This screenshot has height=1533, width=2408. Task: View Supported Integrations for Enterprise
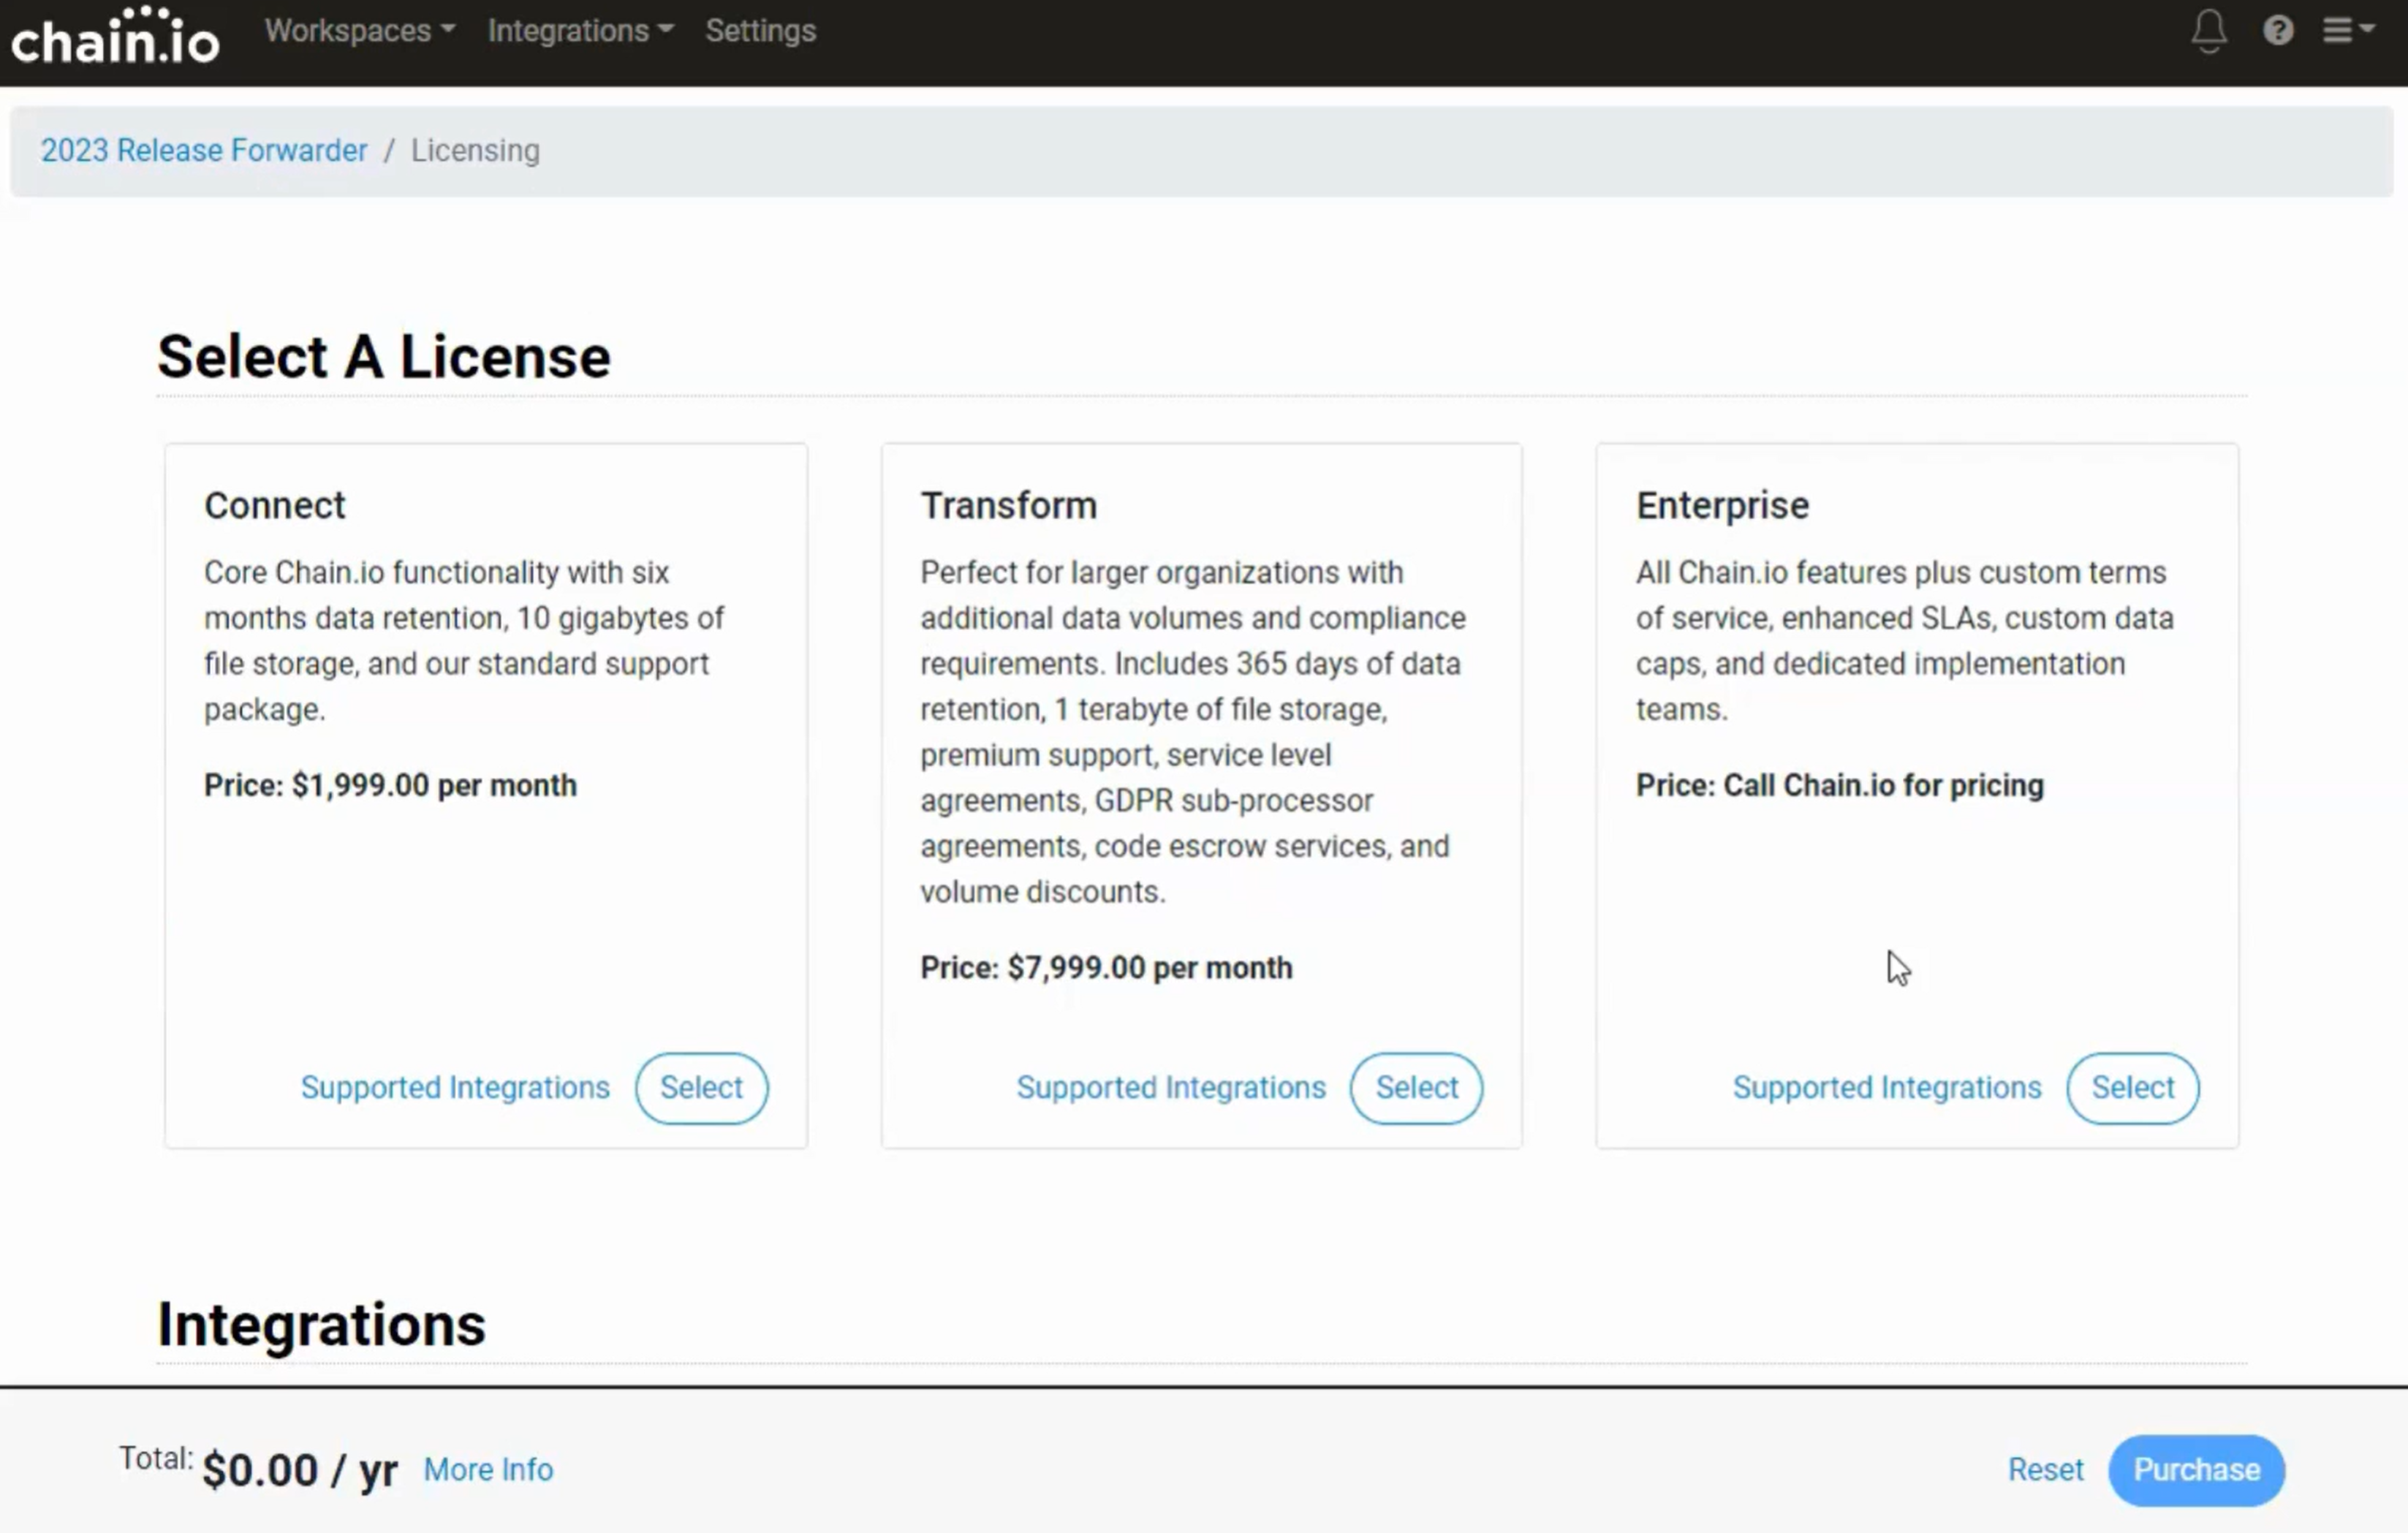click(1886, 1087)
